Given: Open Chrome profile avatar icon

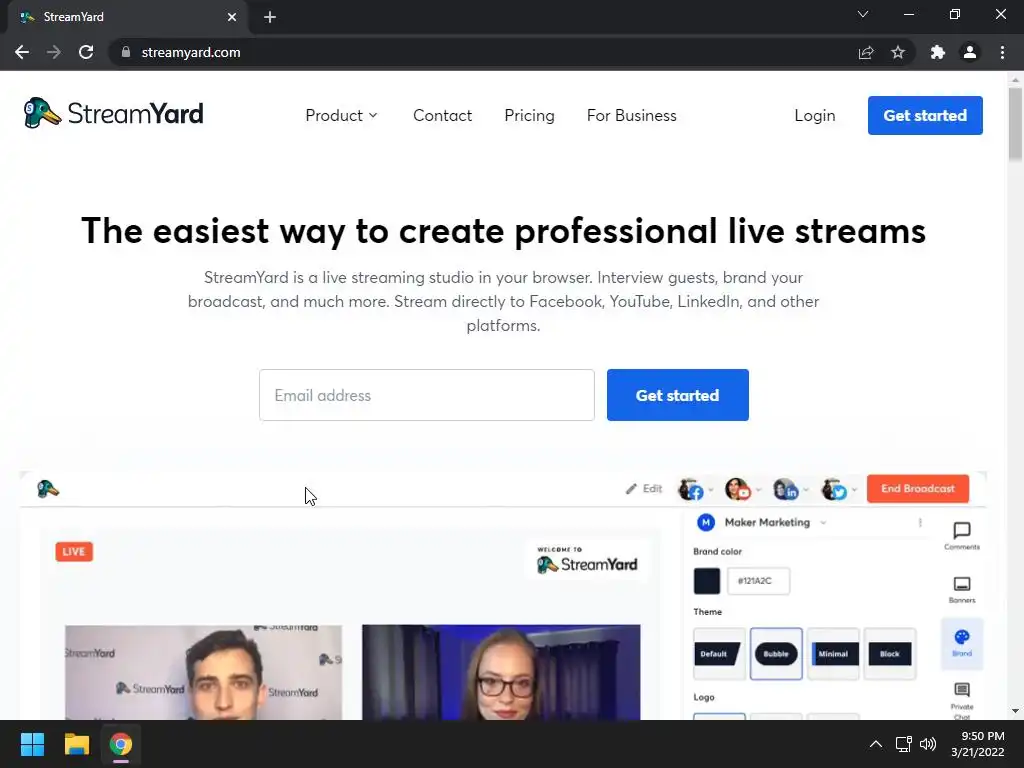Looking at the screenshot, I should pyautogui.click(x=970, y=52).
